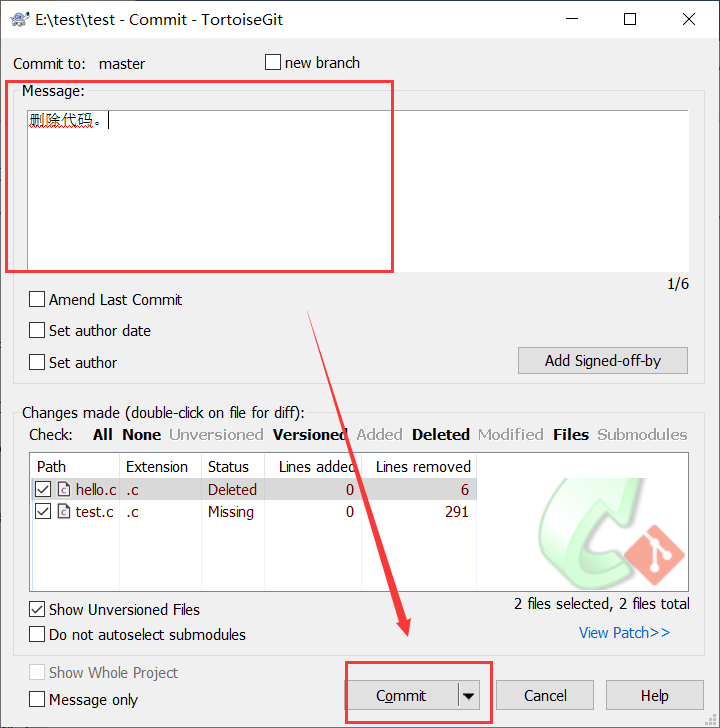Select None in Check filters
This screenshot has height=728, width=720.
142,435
